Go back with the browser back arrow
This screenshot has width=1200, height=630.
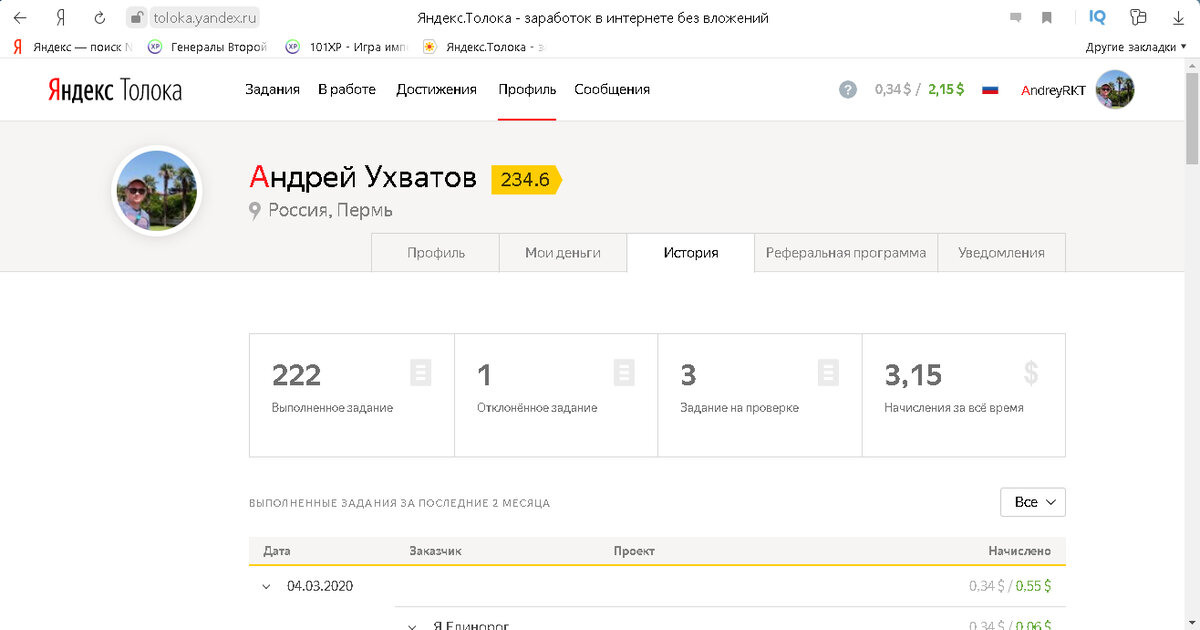coord(20,18)
